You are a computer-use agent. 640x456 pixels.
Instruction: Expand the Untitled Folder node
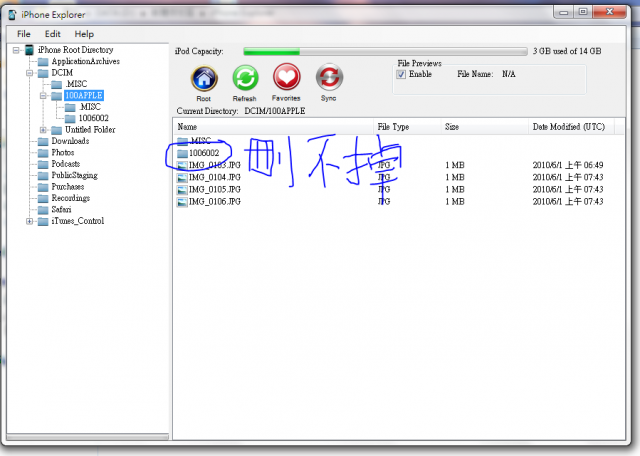coord(43,130)
